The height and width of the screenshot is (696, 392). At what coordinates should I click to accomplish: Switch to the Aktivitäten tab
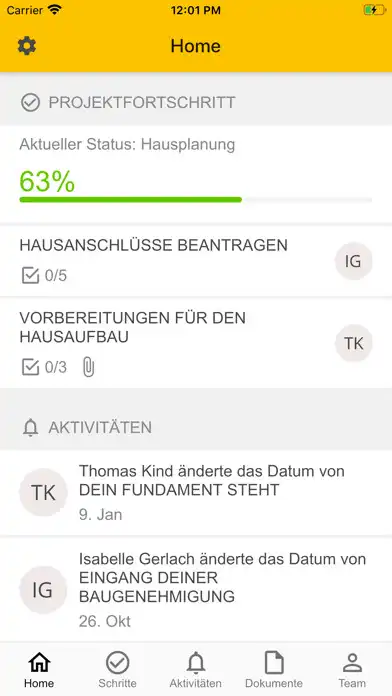point(195,669)
